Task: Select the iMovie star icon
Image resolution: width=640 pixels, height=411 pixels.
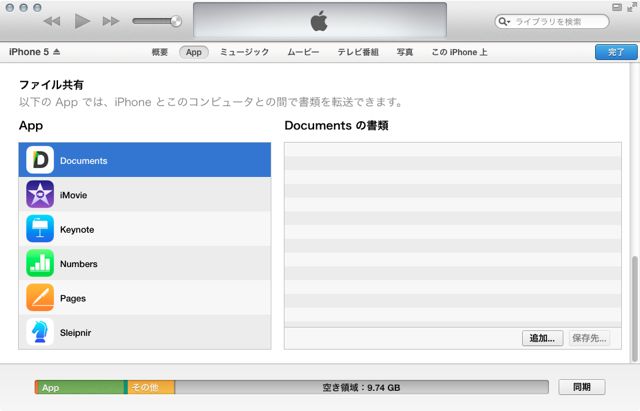Action: (40, 194)
